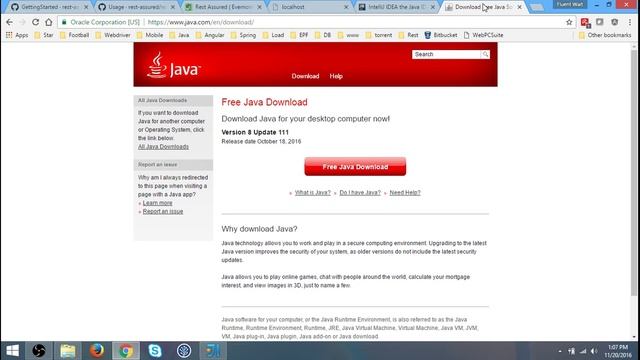Open the Football bookmarks folder
Image resolution: width=640 pixels, height=360 pixels.
point(74,35)
